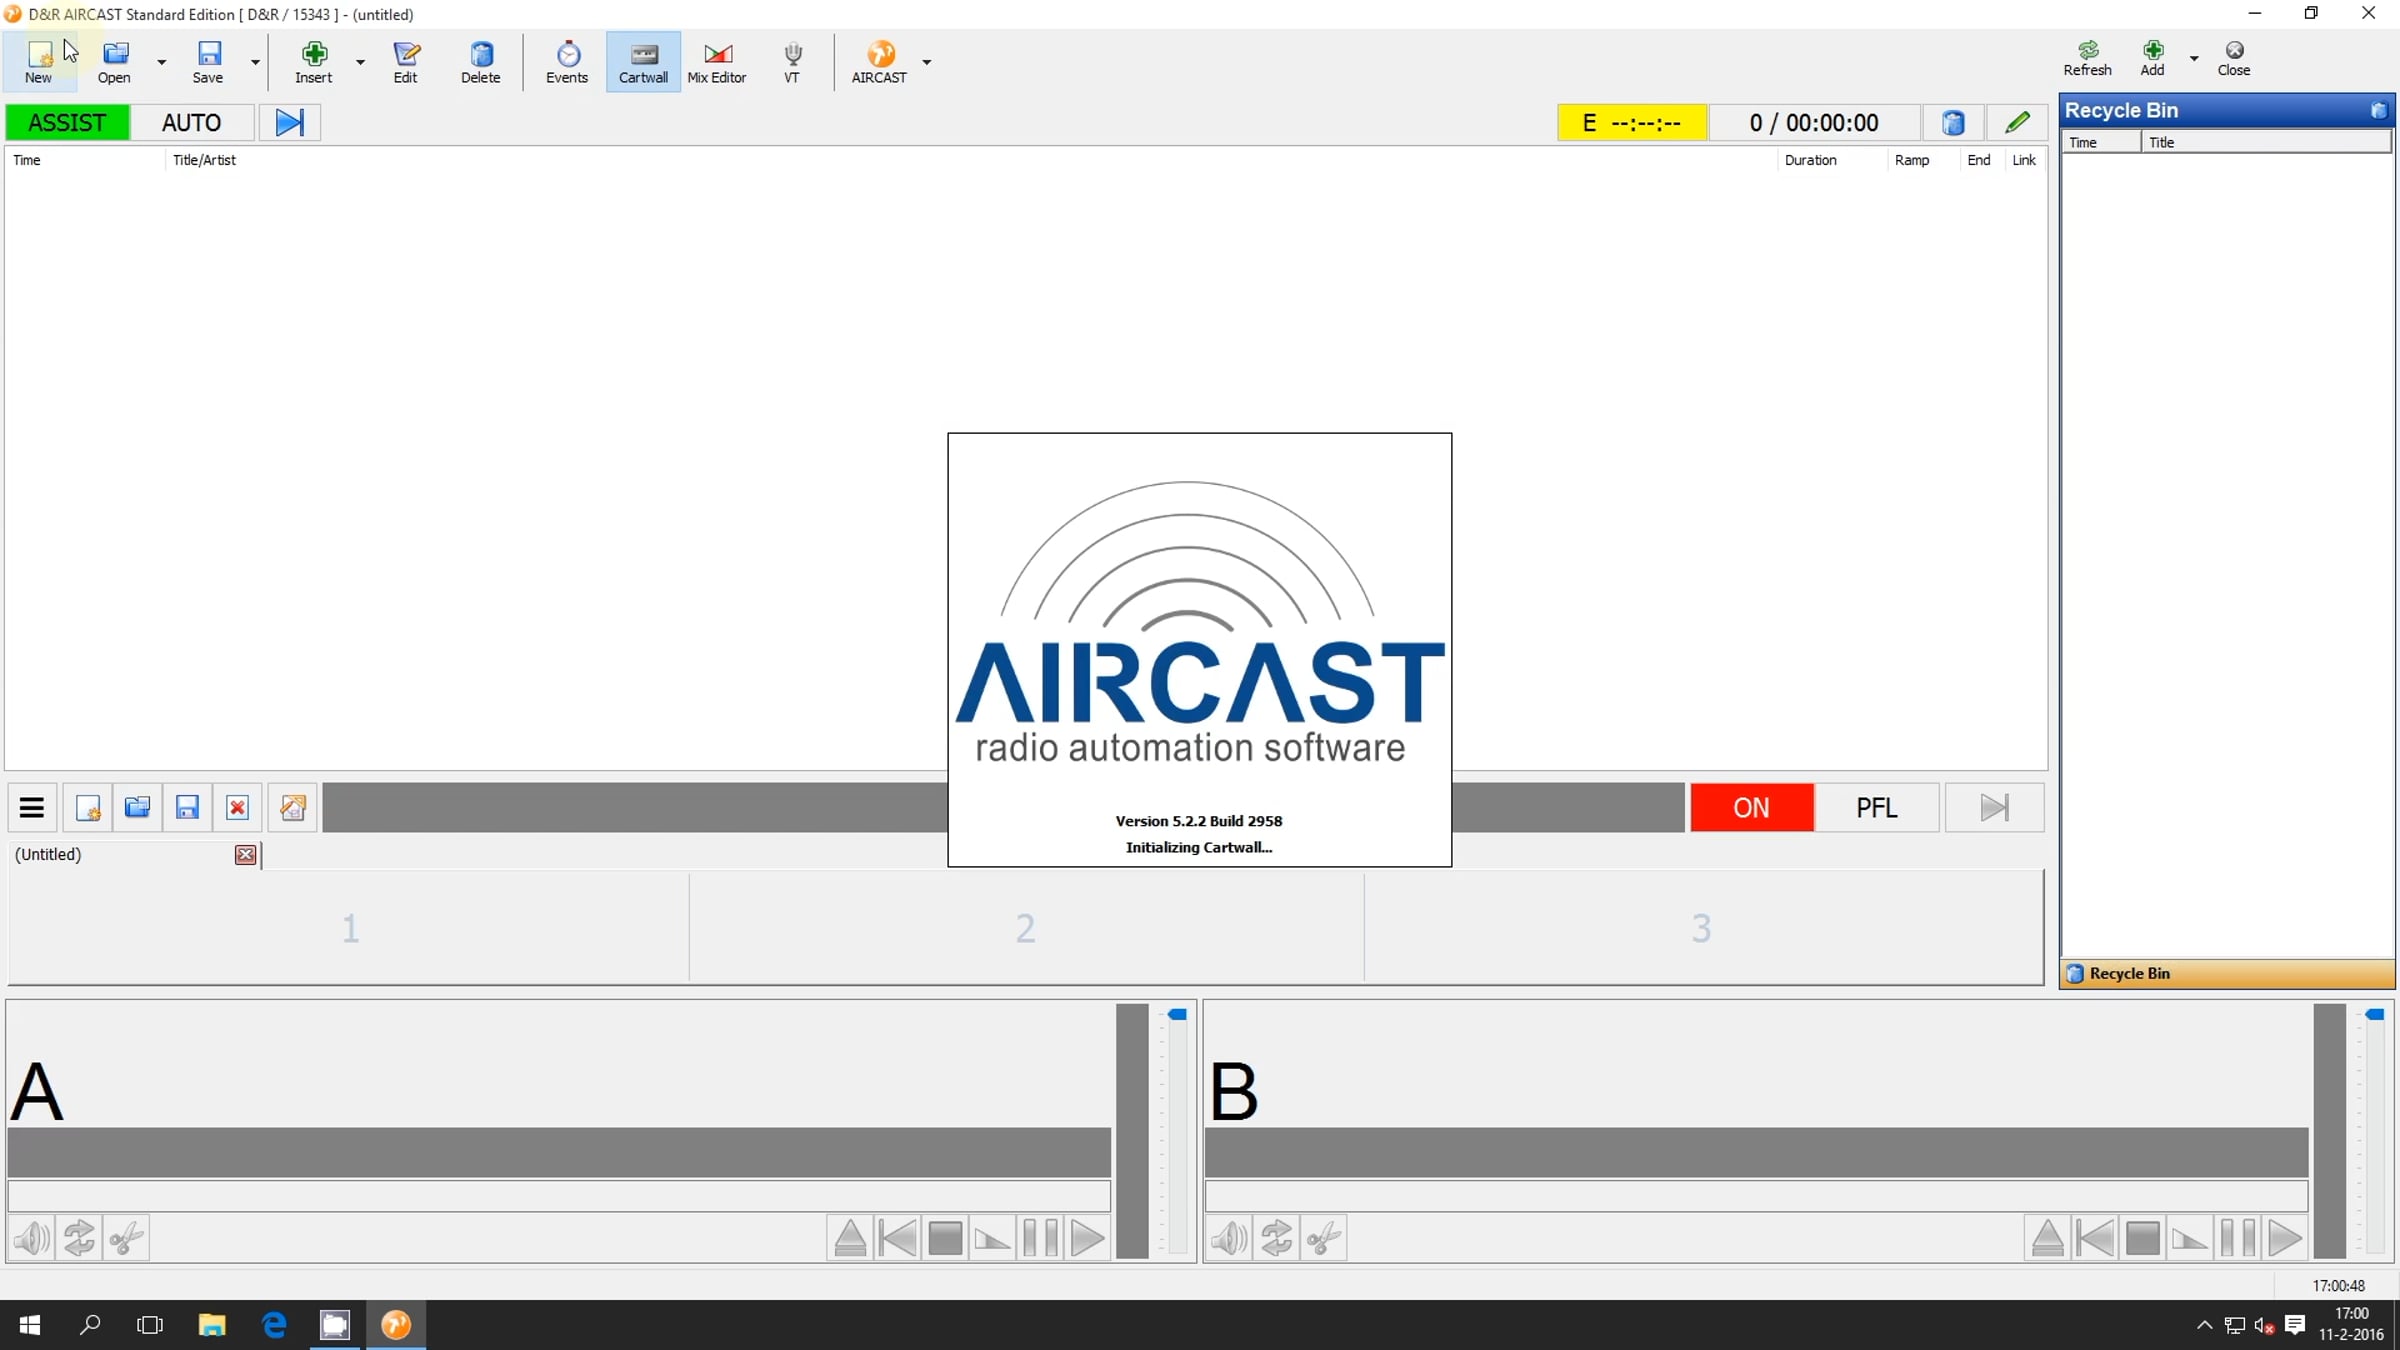The width and height of the screenshot is (2400, 1350).
Task: Open File Explorer from the taskbar
Action: 212,1325
